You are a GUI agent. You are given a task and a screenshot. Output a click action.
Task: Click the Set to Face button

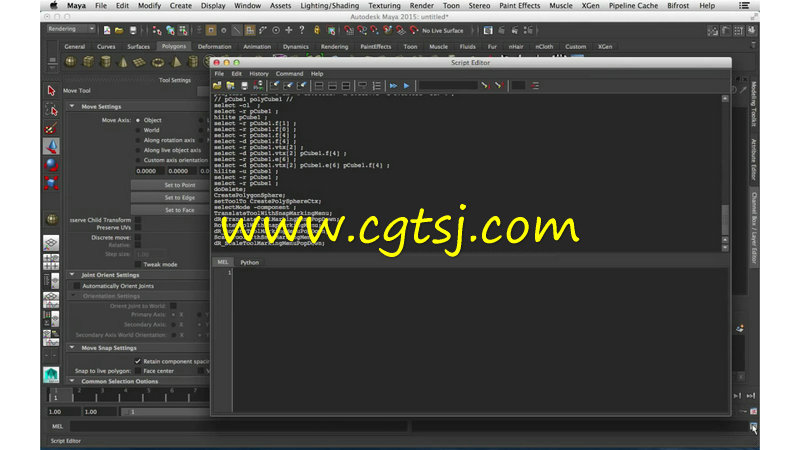(170, 210)
